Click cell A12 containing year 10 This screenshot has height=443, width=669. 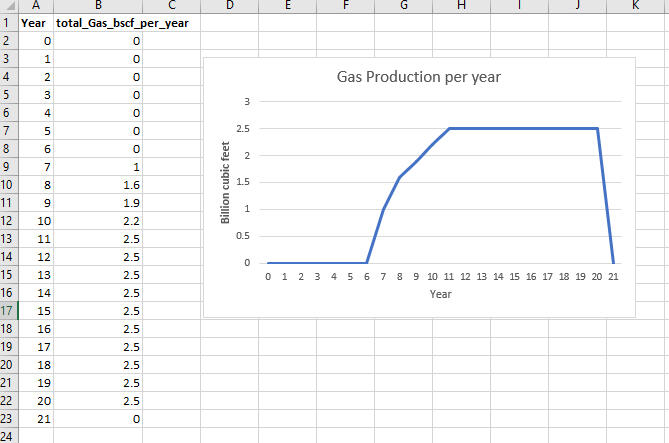pyautogui.click(x=36, y=221)
